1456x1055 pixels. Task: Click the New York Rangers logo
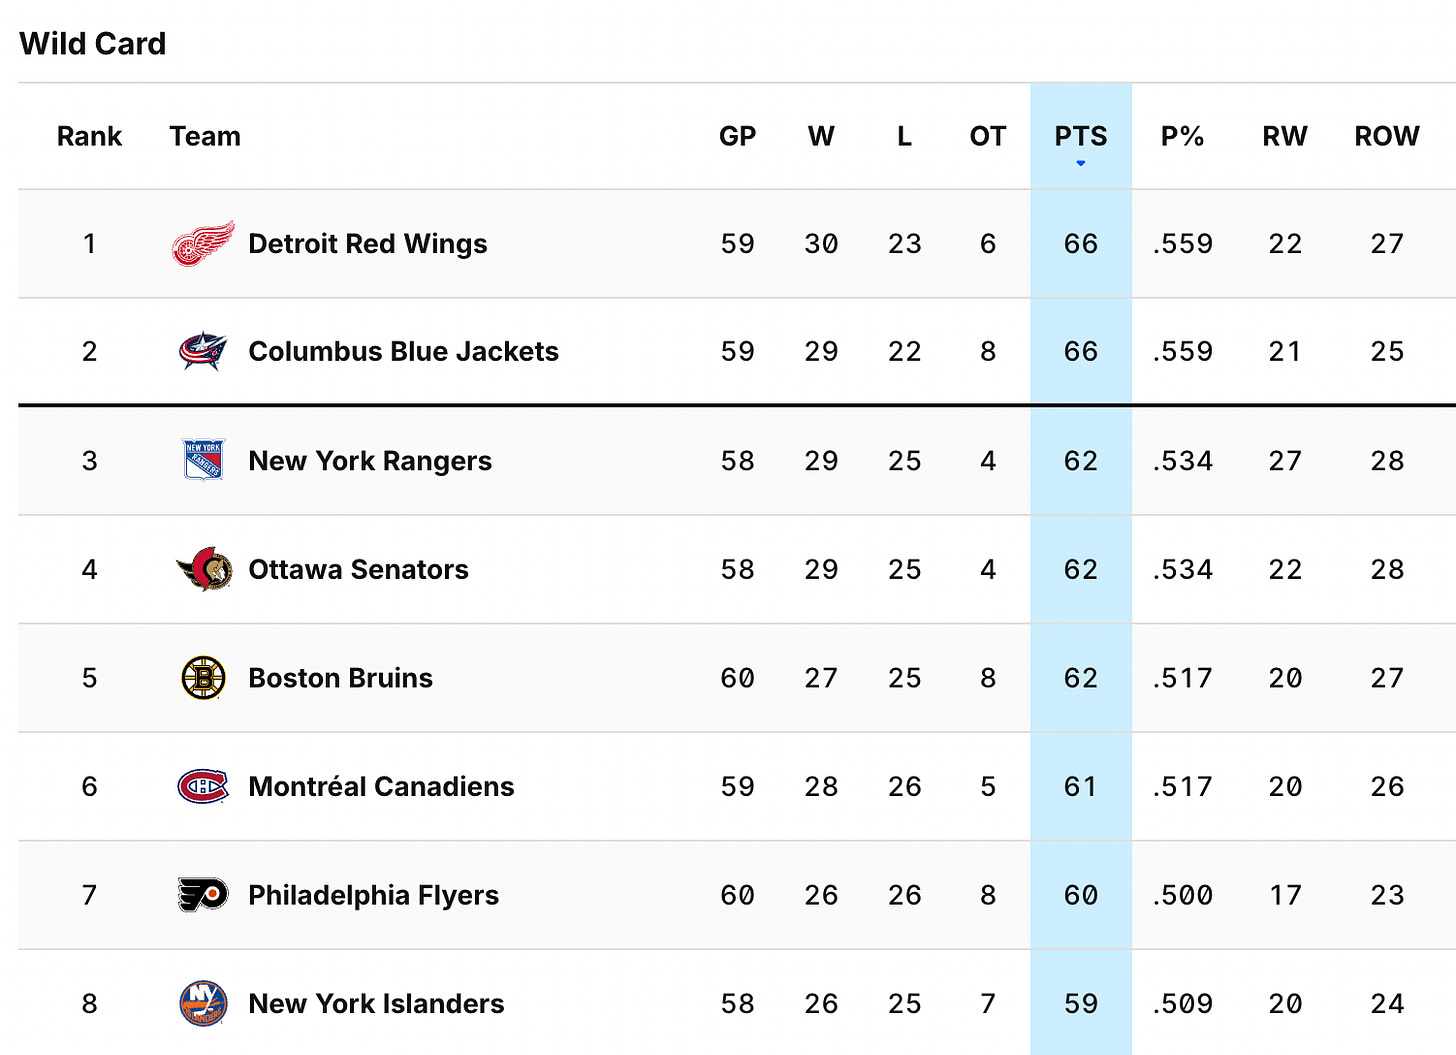(x=203, y=460)
